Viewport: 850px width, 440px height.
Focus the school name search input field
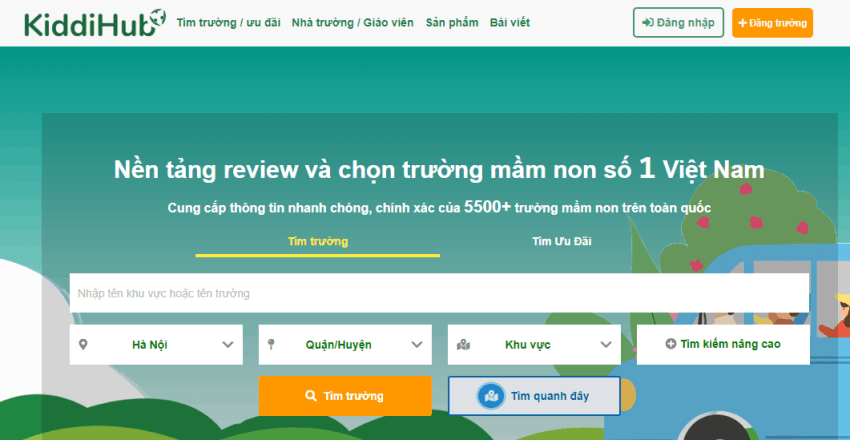(438, 293)
